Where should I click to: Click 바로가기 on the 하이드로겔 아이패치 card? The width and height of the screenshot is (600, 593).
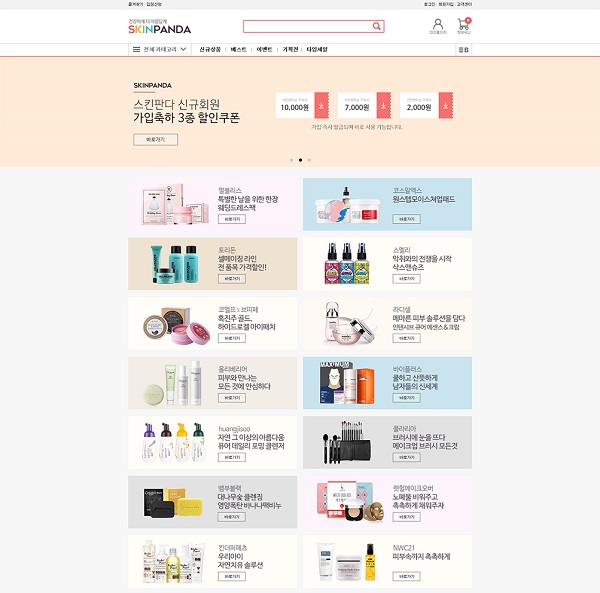coord(232,338)
